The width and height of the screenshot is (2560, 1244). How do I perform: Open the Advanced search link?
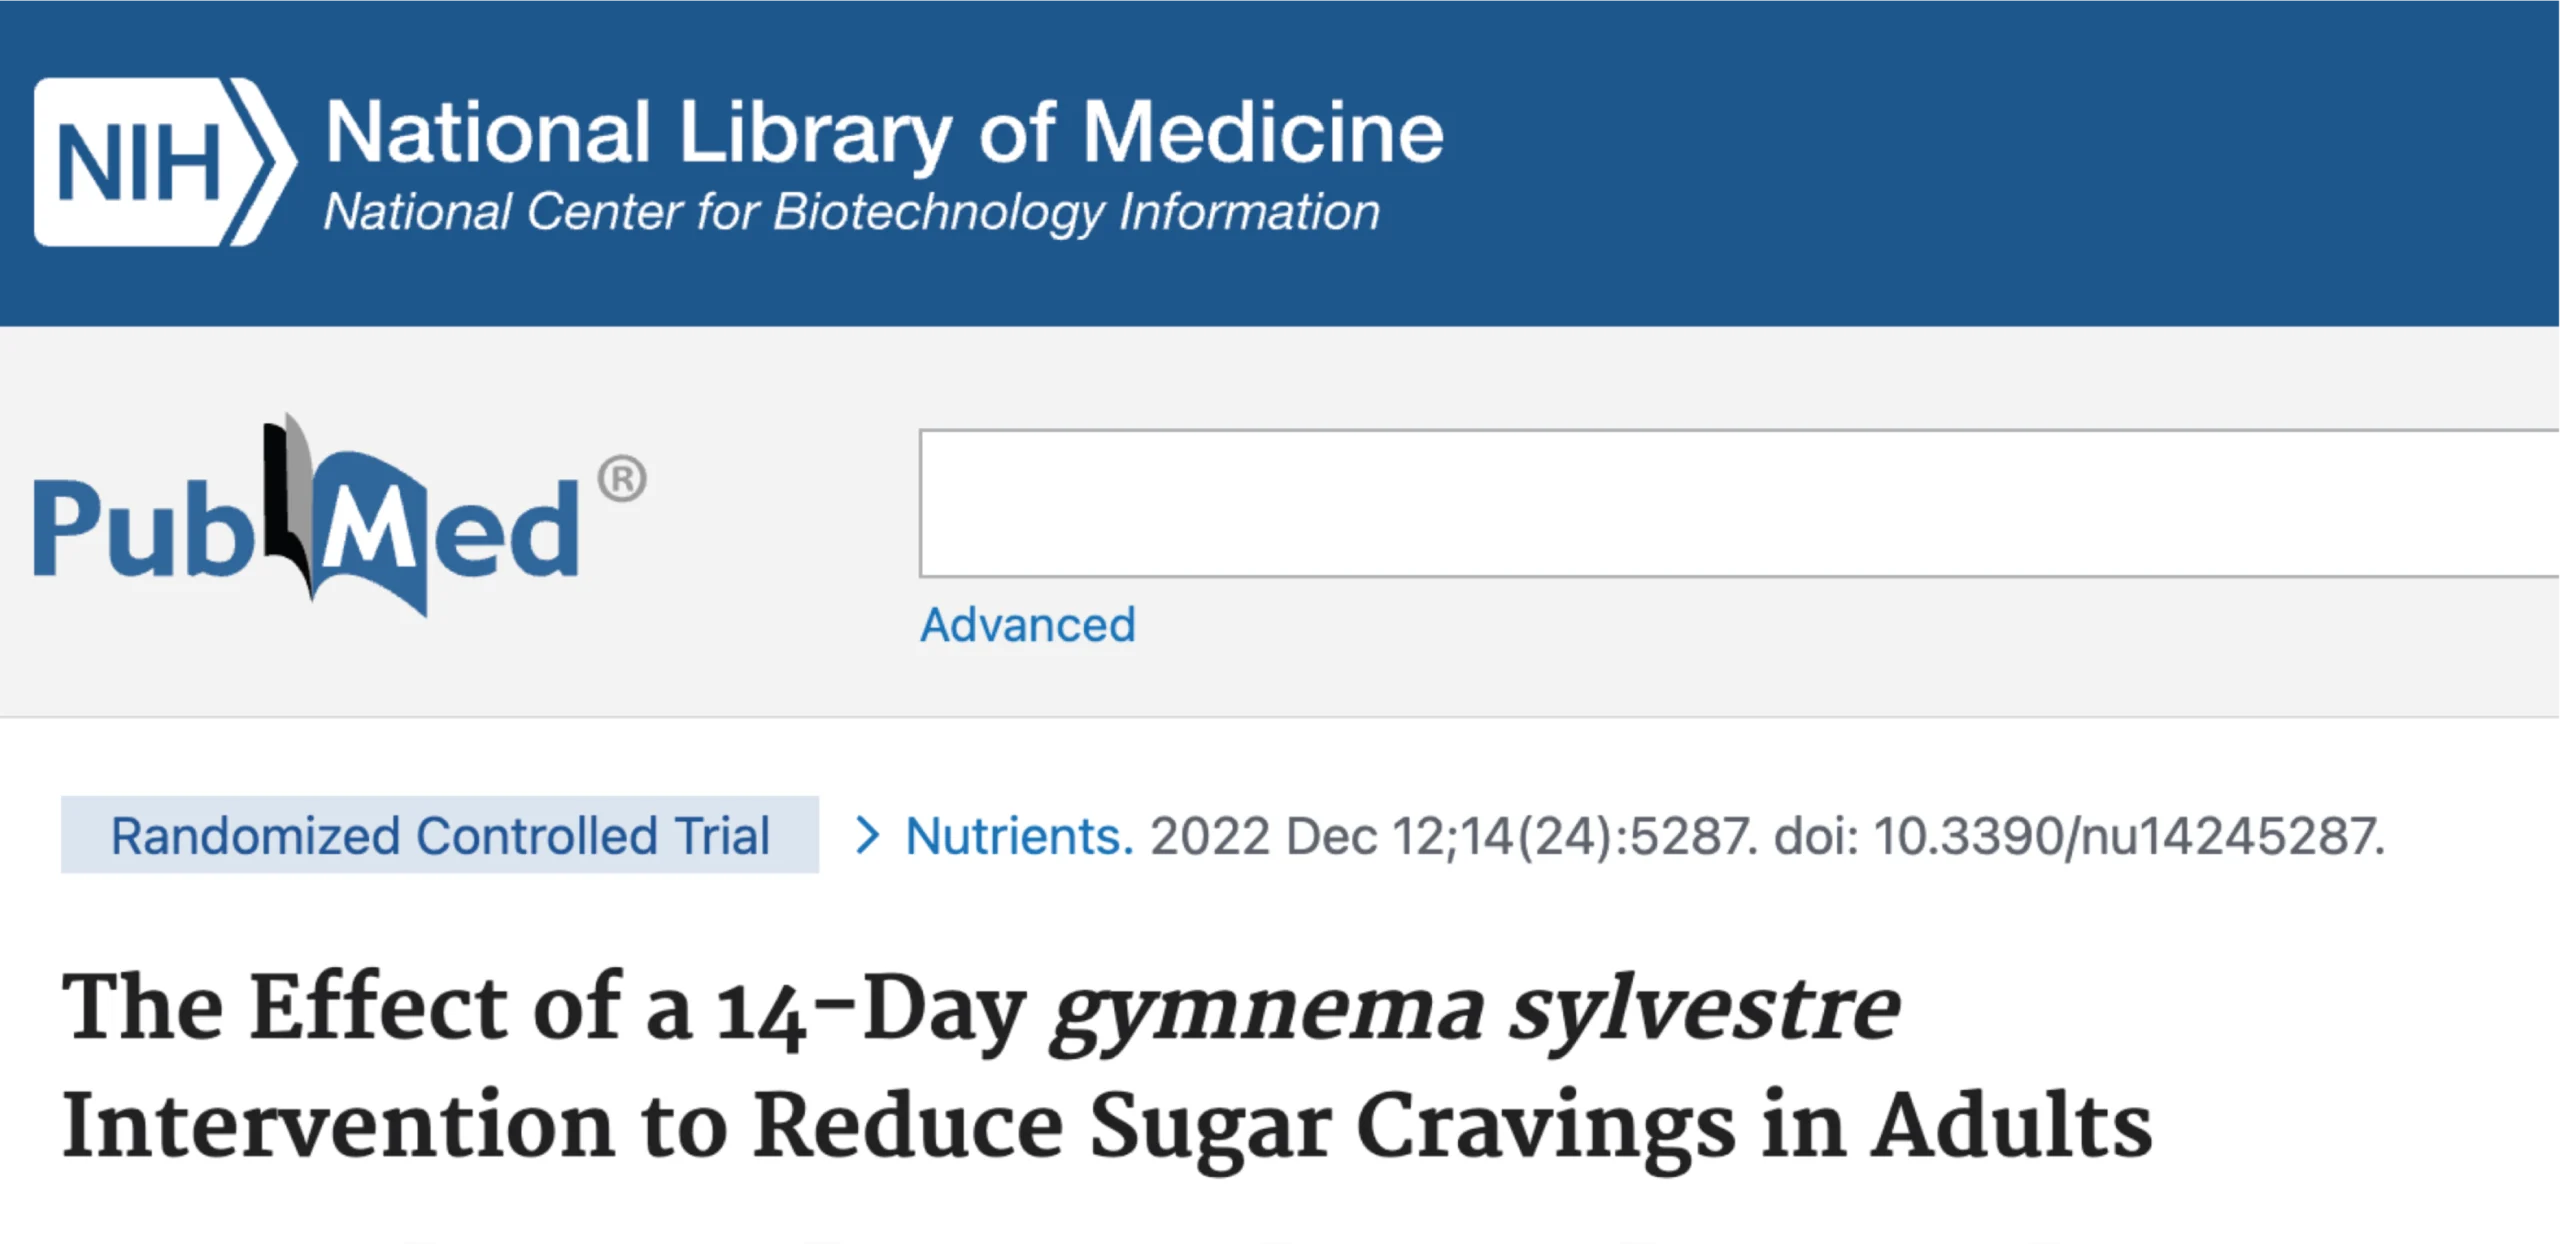[x=1028, y=625]
